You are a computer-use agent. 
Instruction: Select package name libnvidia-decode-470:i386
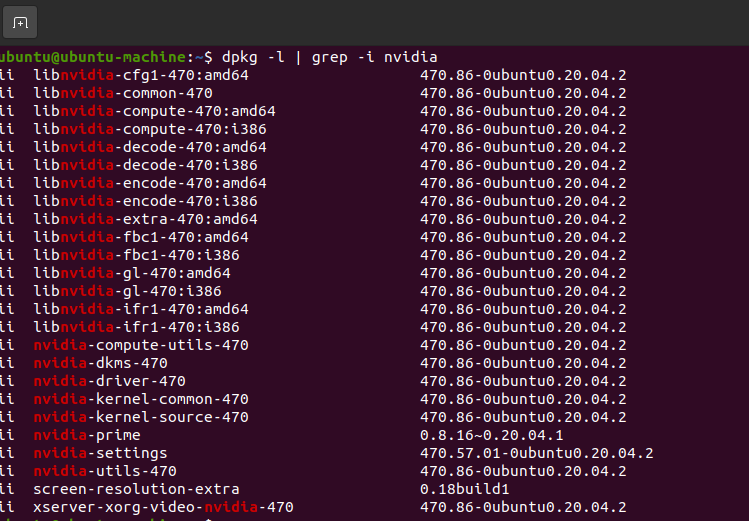click(145, 165)
